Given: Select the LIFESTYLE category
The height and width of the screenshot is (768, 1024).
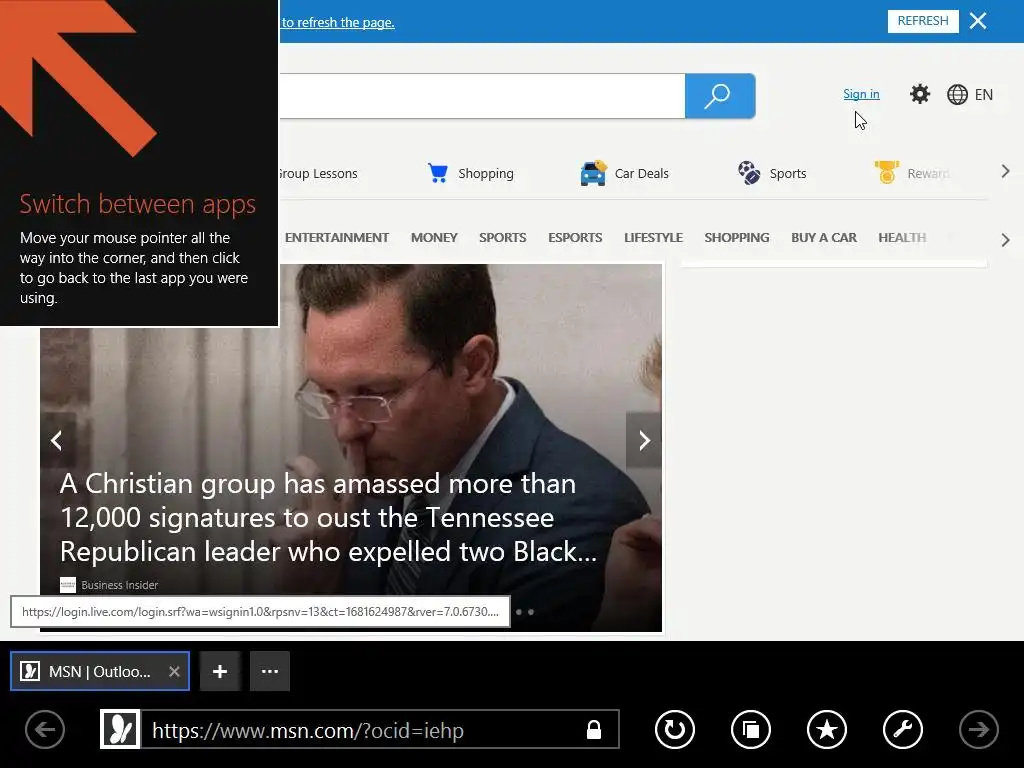Looking at the screenshot, I should [x=653, y=238].
